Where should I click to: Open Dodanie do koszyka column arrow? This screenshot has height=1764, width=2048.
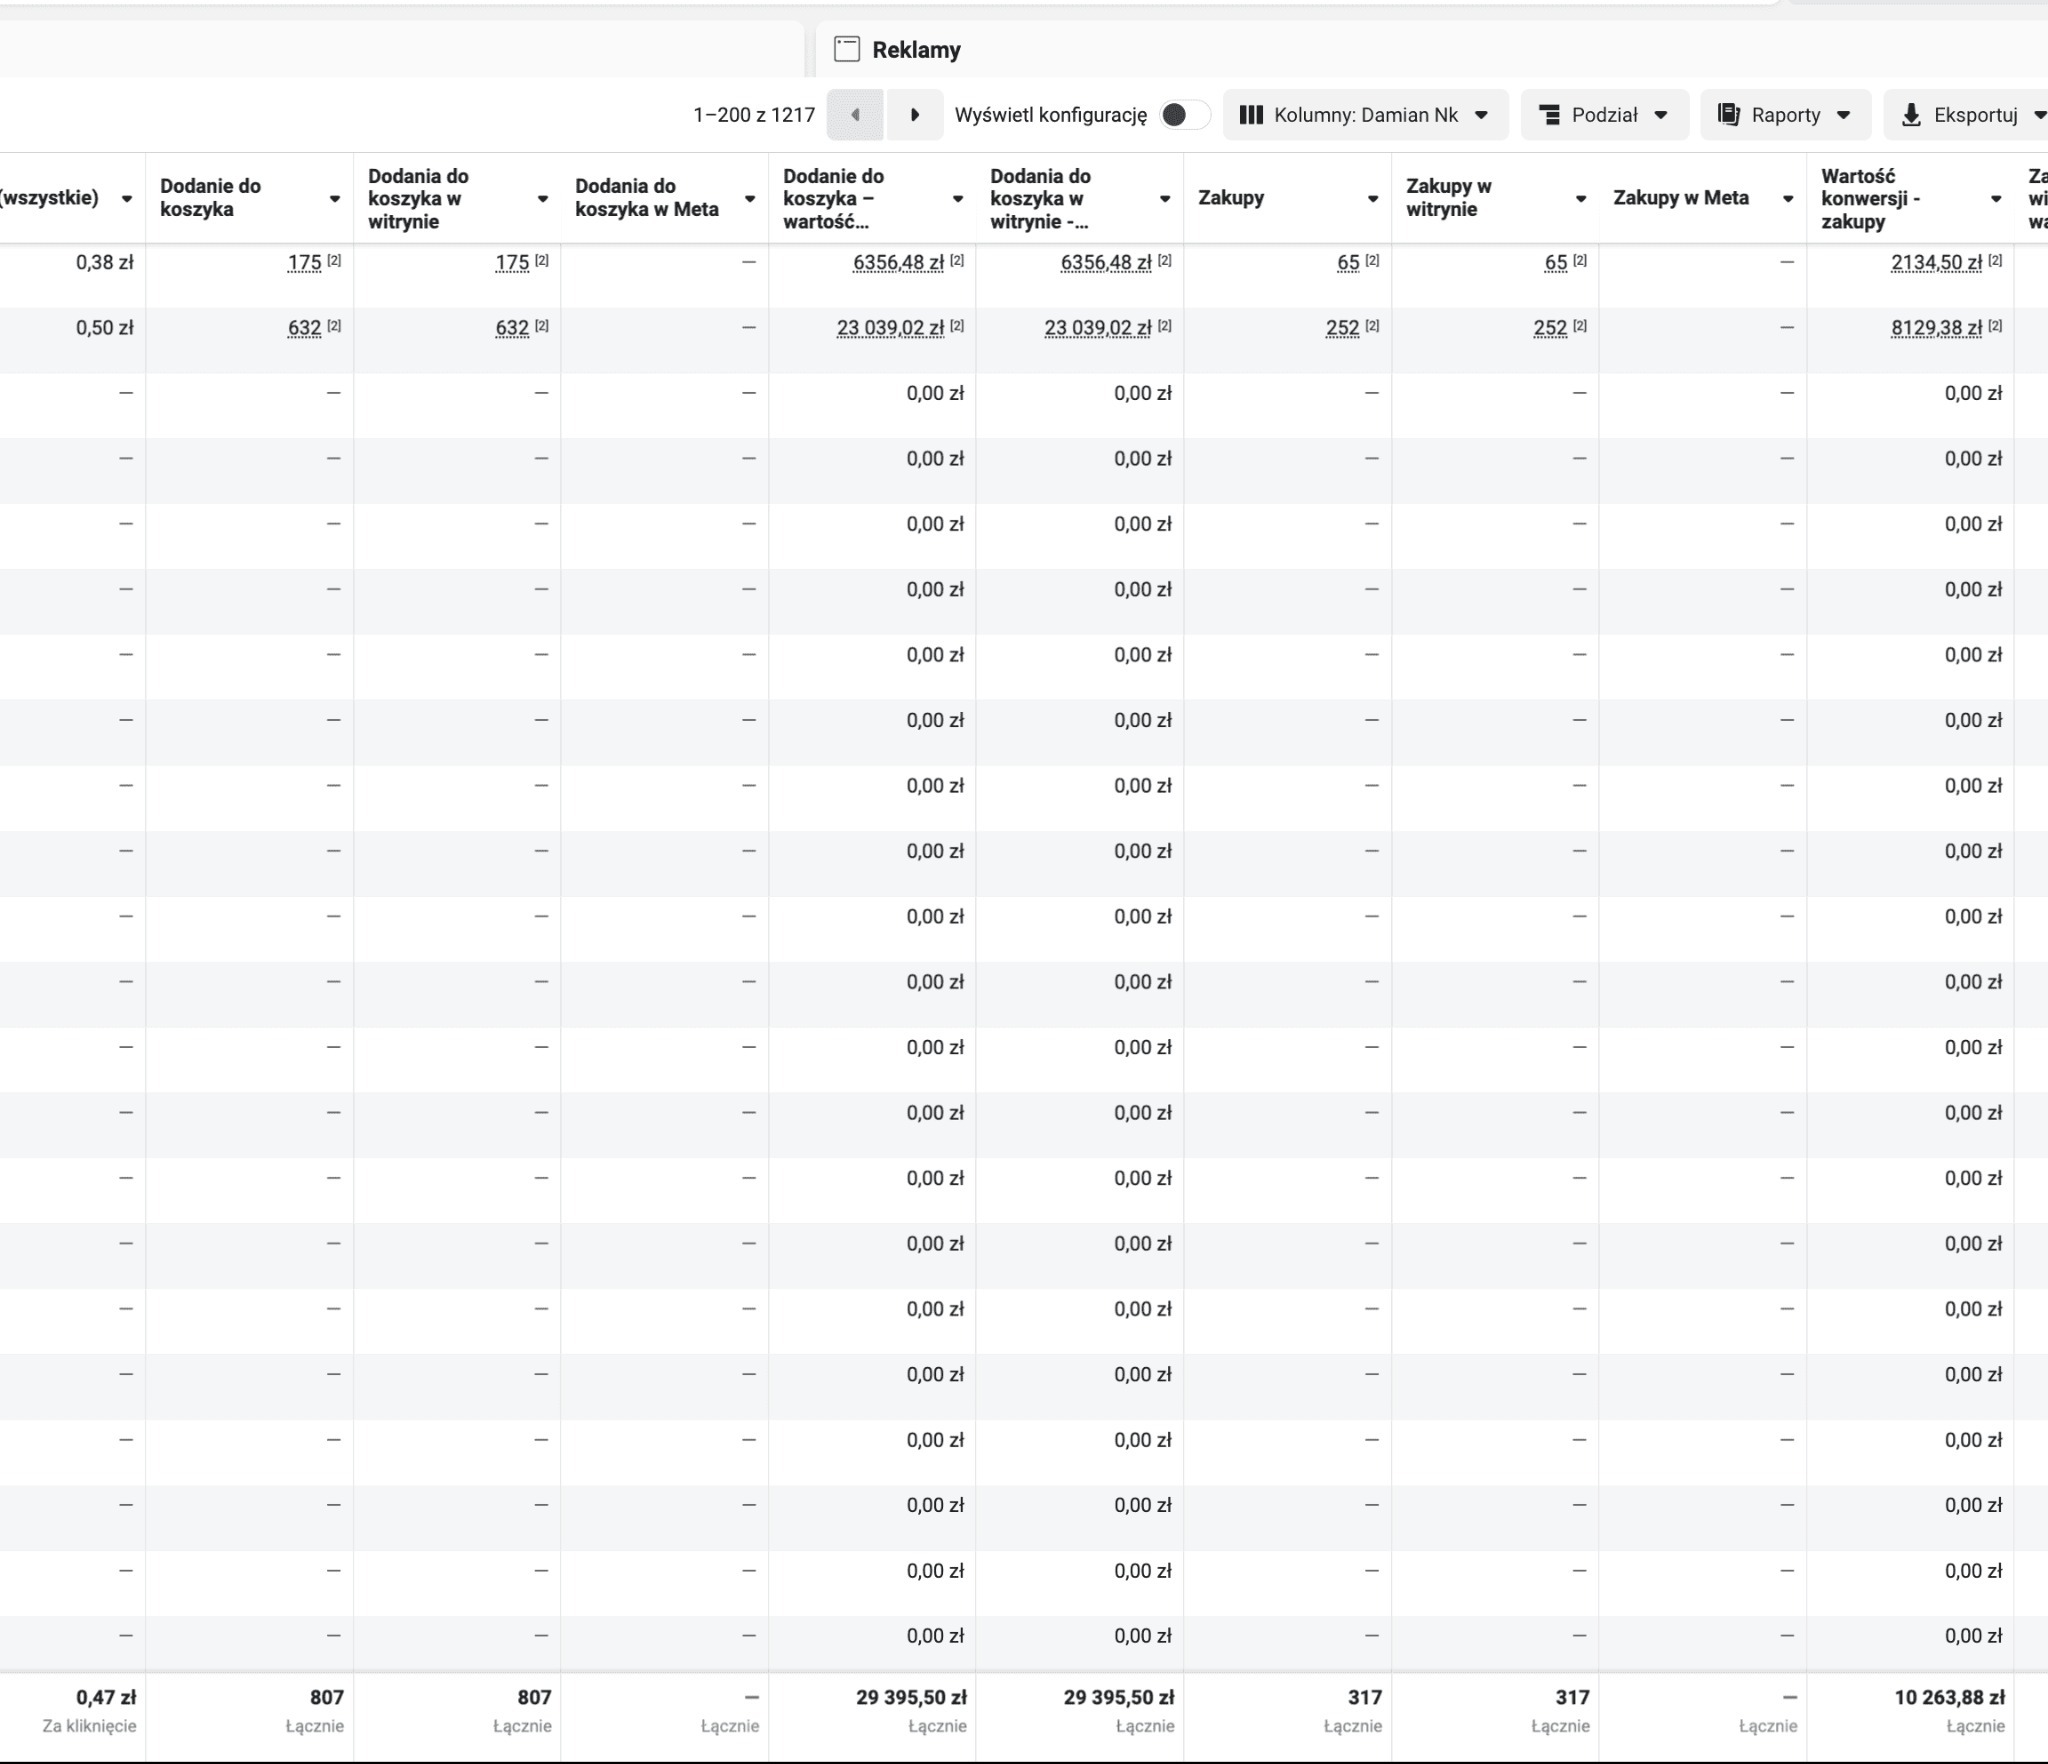[x=335, y=199]
